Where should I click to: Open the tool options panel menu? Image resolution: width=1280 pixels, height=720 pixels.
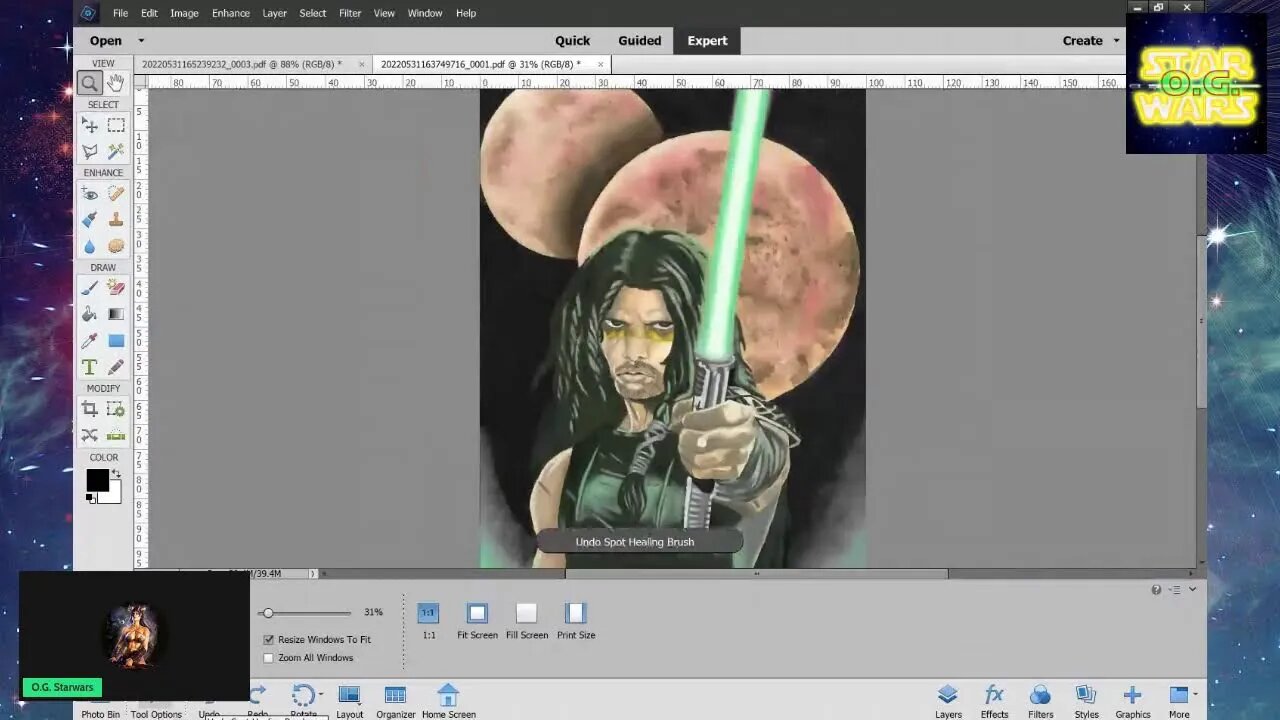click(1175, 590)
